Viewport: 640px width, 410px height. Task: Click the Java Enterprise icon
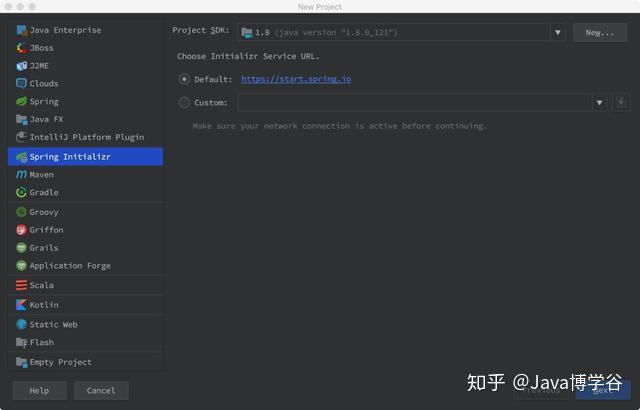[x=22, y=30]
